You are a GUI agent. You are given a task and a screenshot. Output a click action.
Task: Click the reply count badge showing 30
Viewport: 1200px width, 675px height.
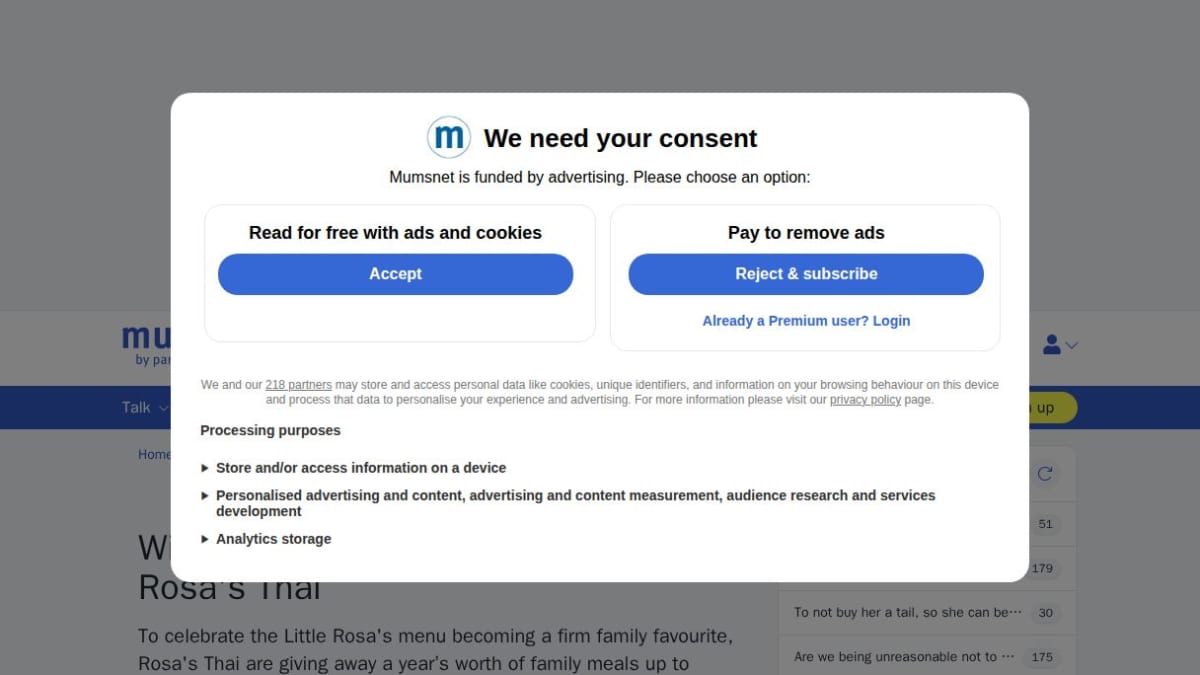1046,613
